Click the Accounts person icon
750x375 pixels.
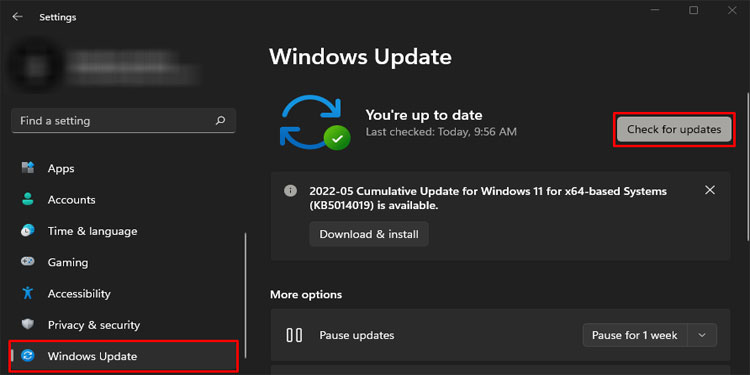(x=28, y=199)
